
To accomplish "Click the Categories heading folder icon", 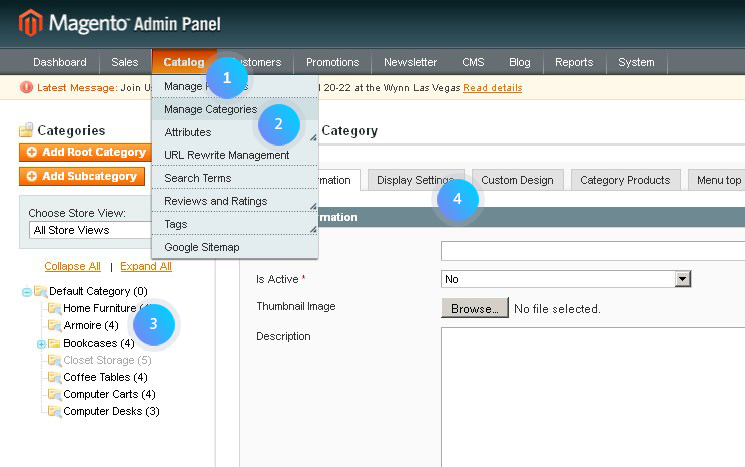I will point(26,130).
